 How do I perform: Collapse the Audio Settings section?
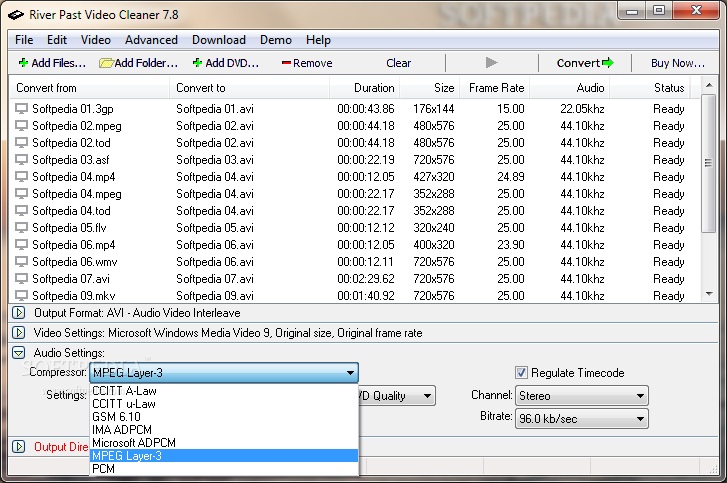[x=19, y=353]
